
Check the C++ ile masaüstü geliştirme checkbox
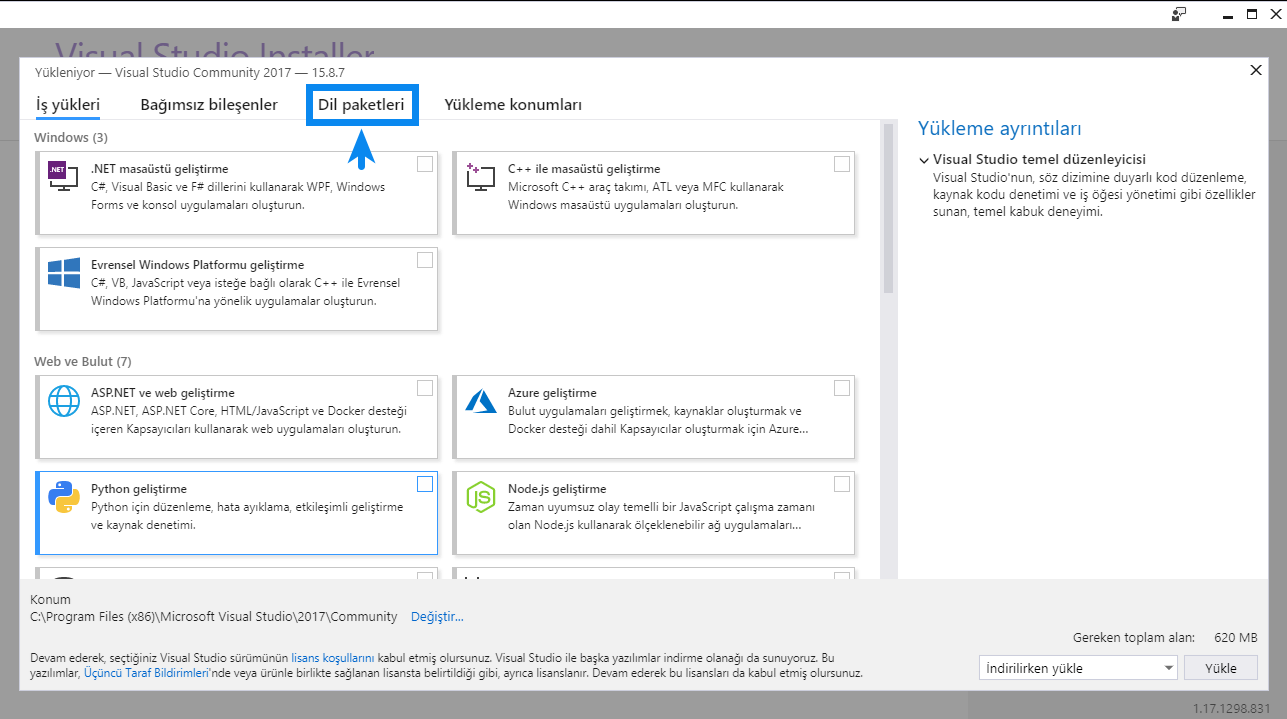click(x=842, y=164)
